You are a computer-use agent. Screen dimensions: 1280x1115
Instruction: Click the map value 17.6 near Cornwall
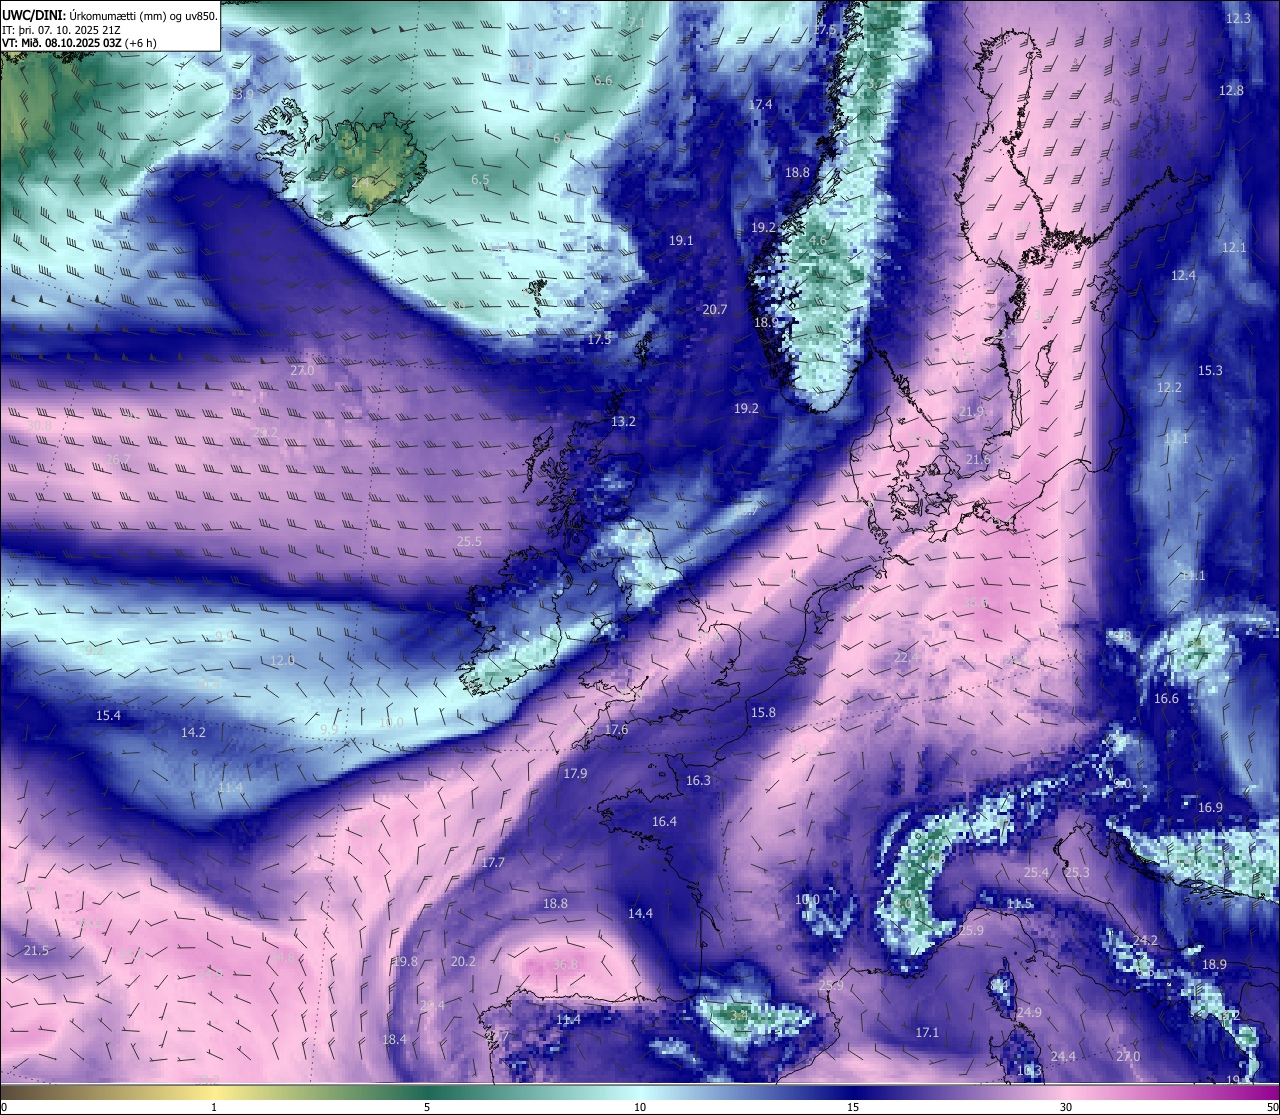[x=616, y=730]
